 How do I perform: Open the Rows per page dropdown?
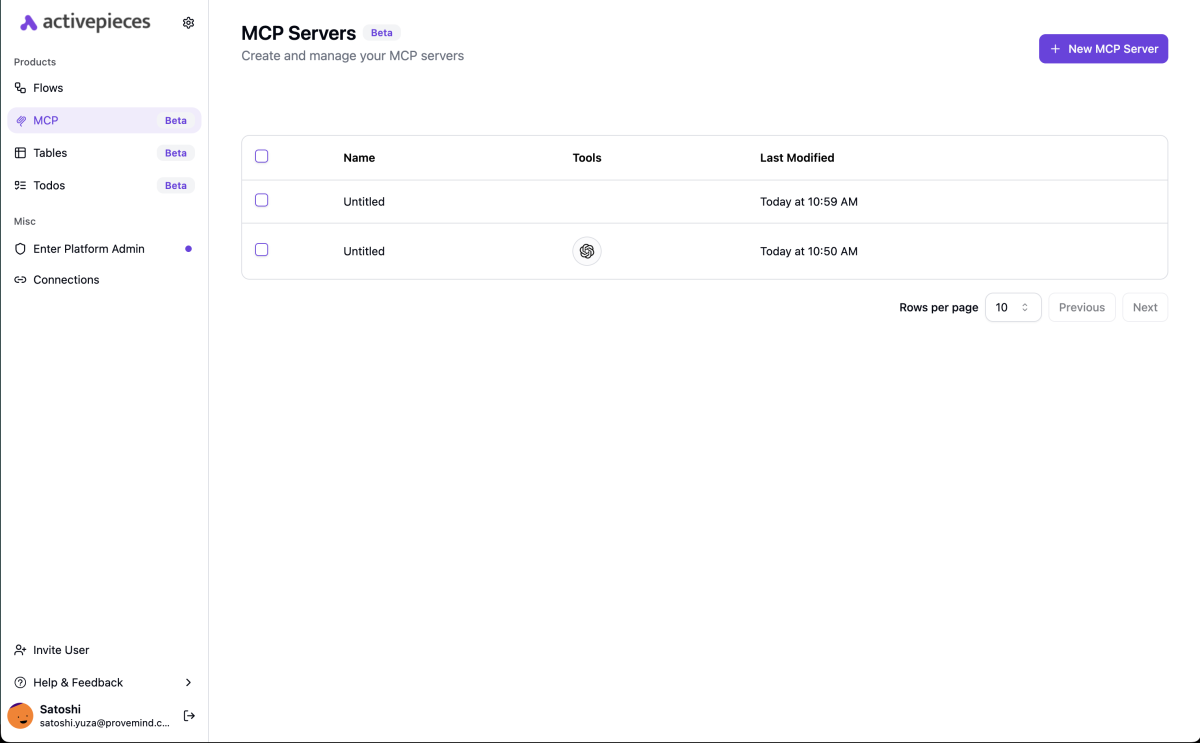click(1013, 307)
